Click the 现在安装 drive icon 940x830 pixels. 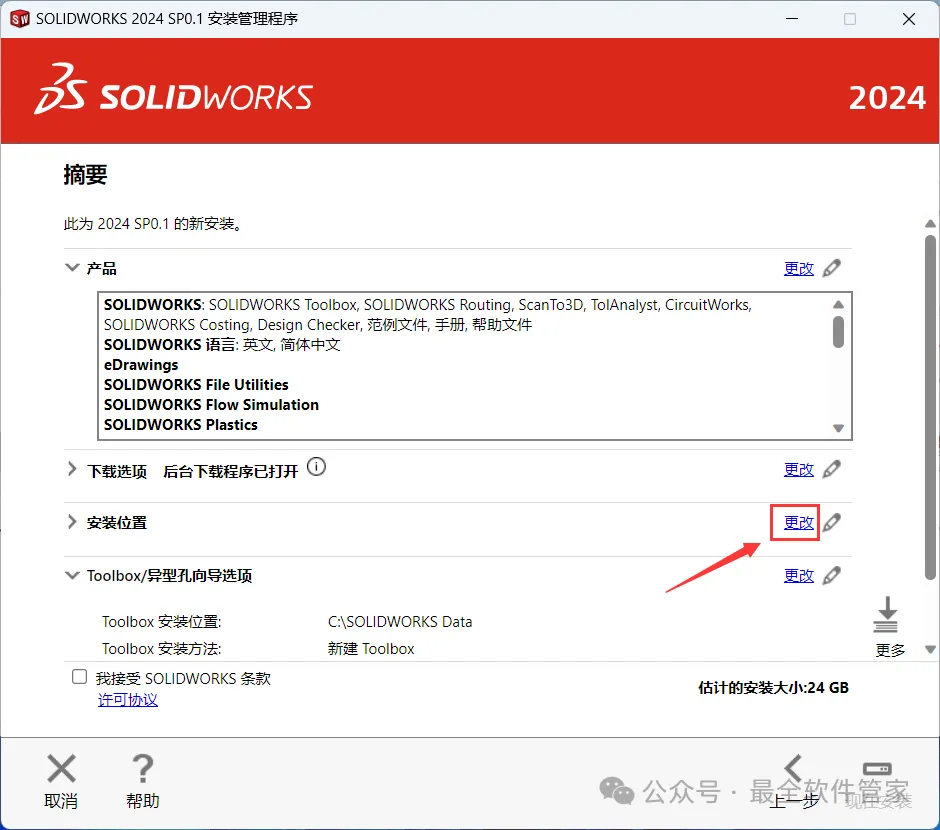[876, 768]
